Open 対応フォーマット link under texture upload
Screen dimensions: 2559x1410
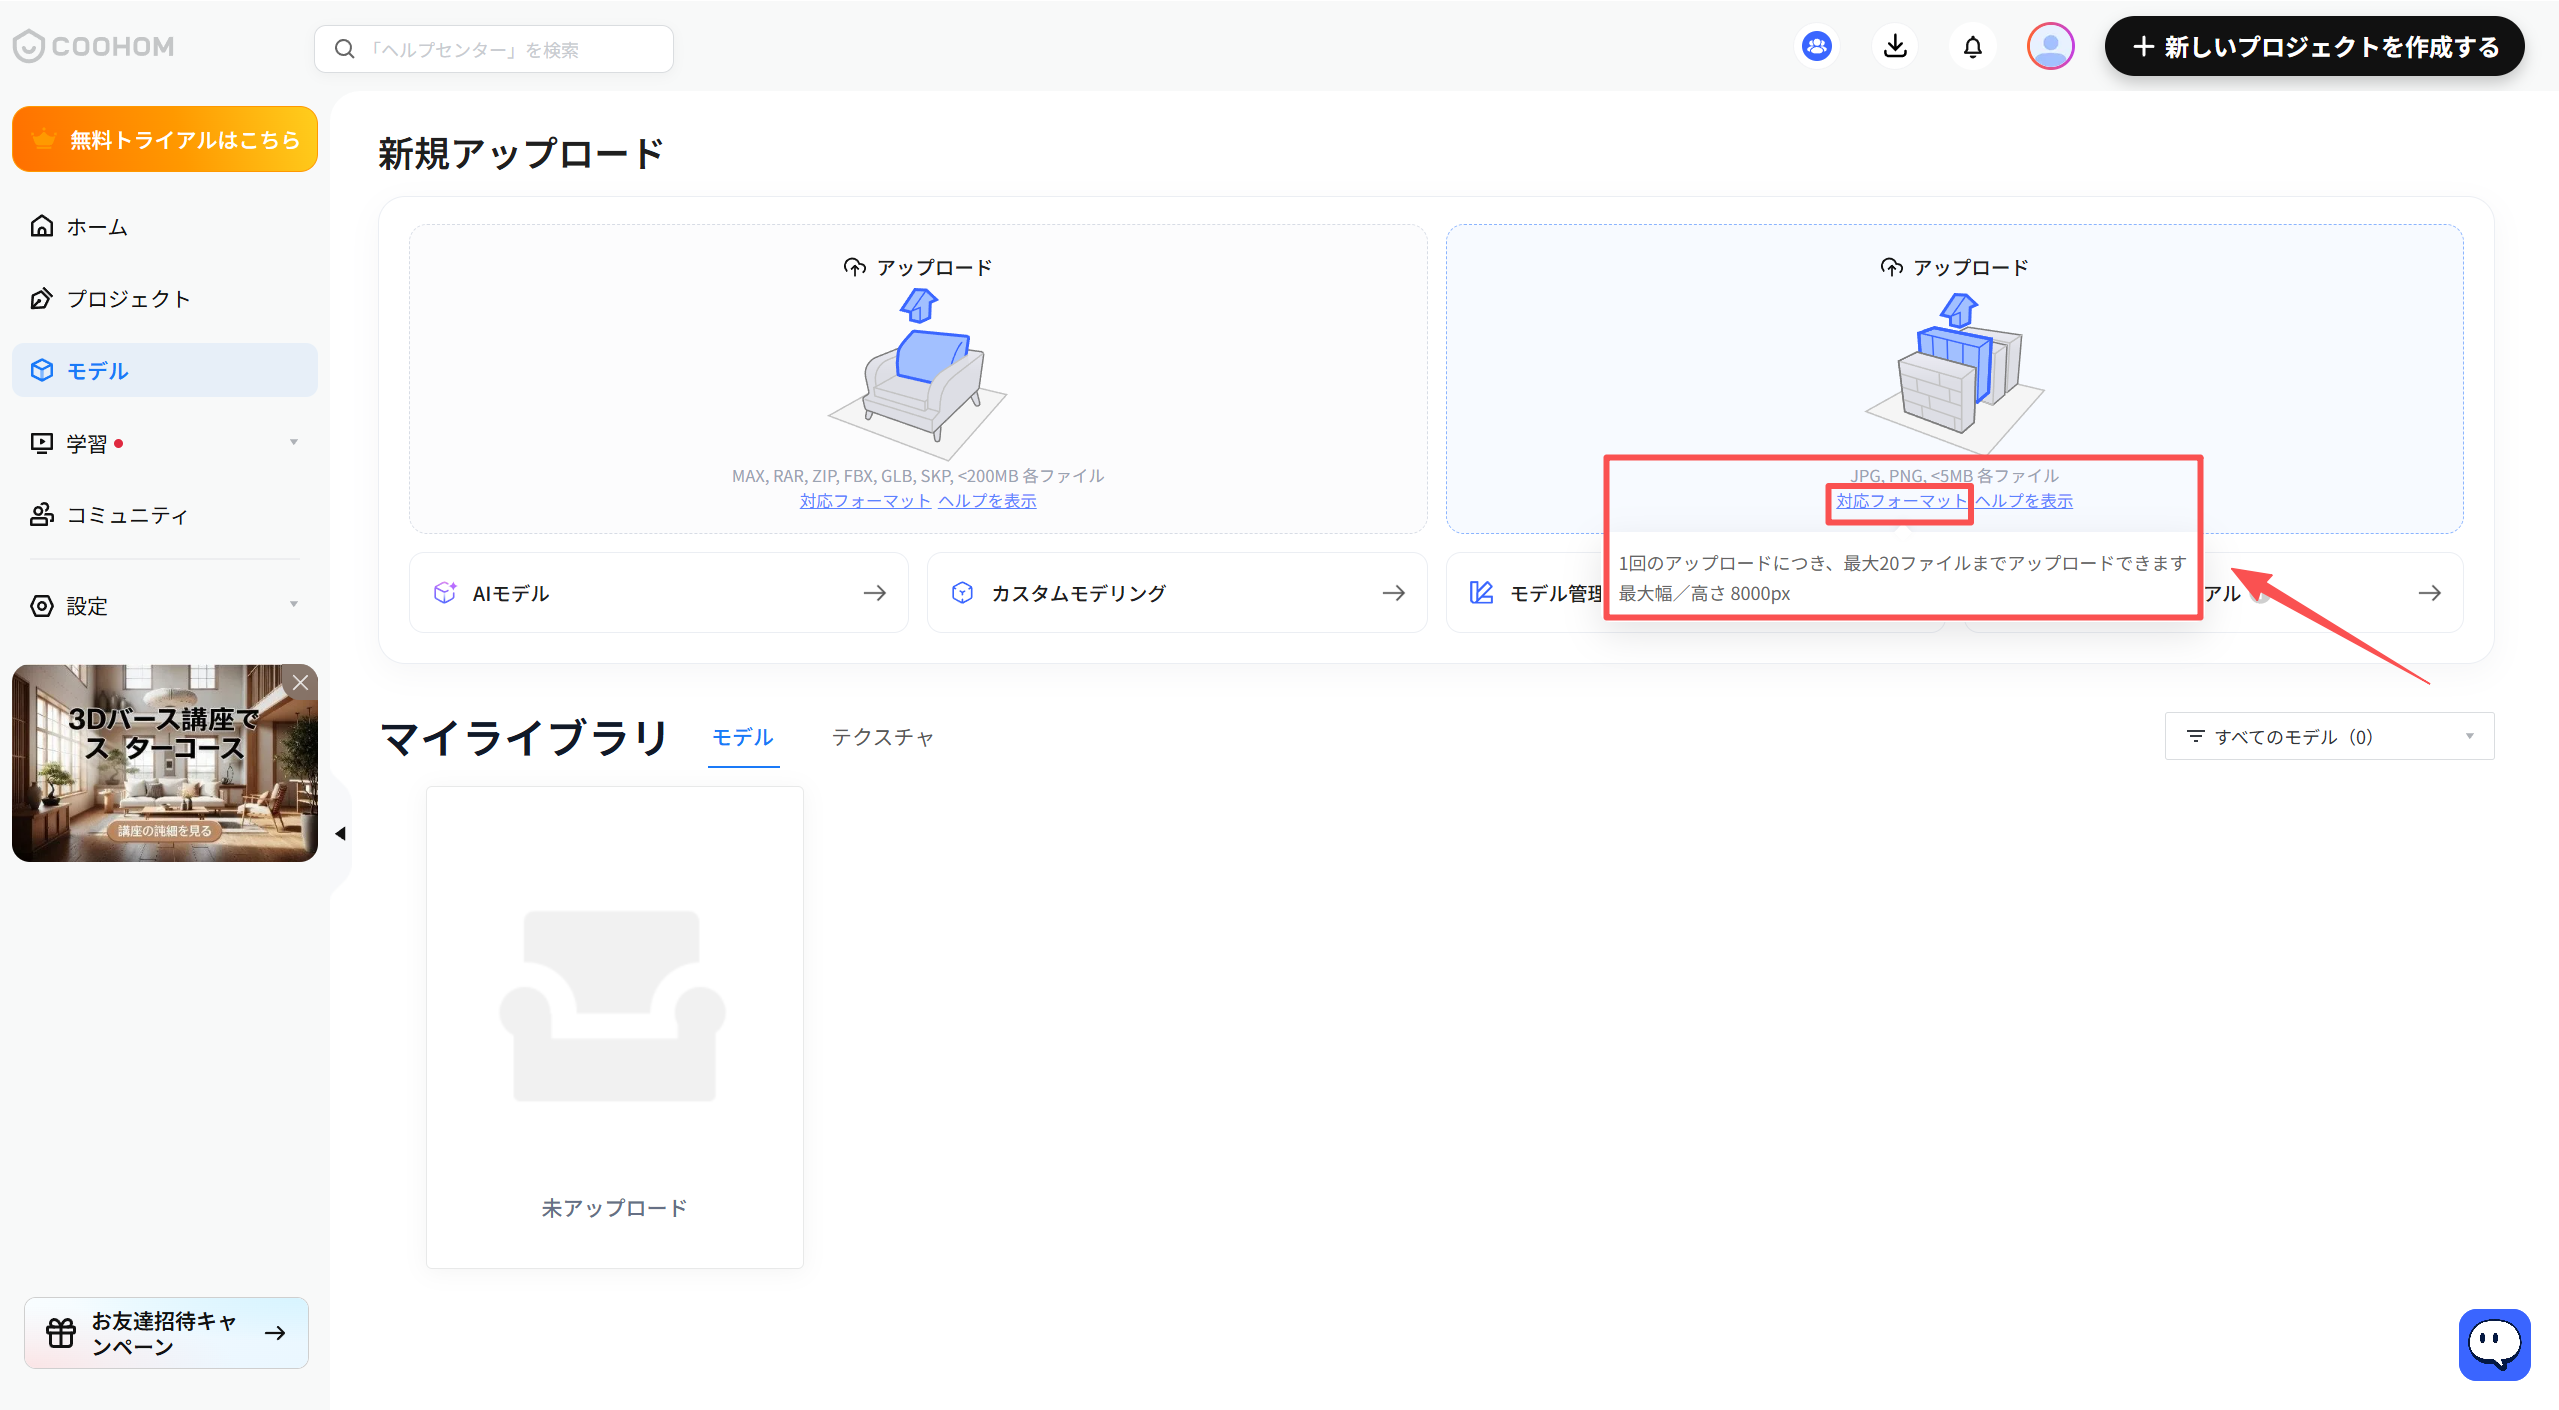(1900, 501)
